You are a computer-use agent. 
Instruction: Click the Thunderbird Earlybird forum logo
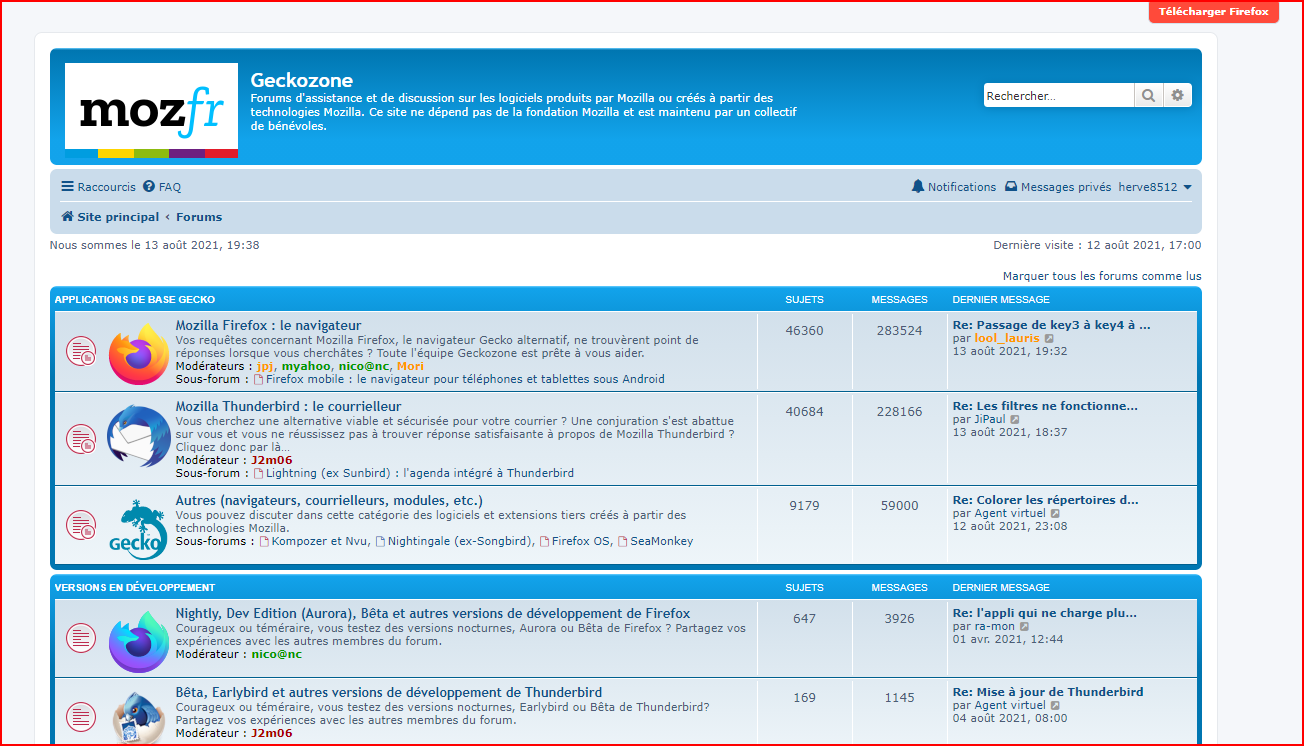[x=138, y=716]
